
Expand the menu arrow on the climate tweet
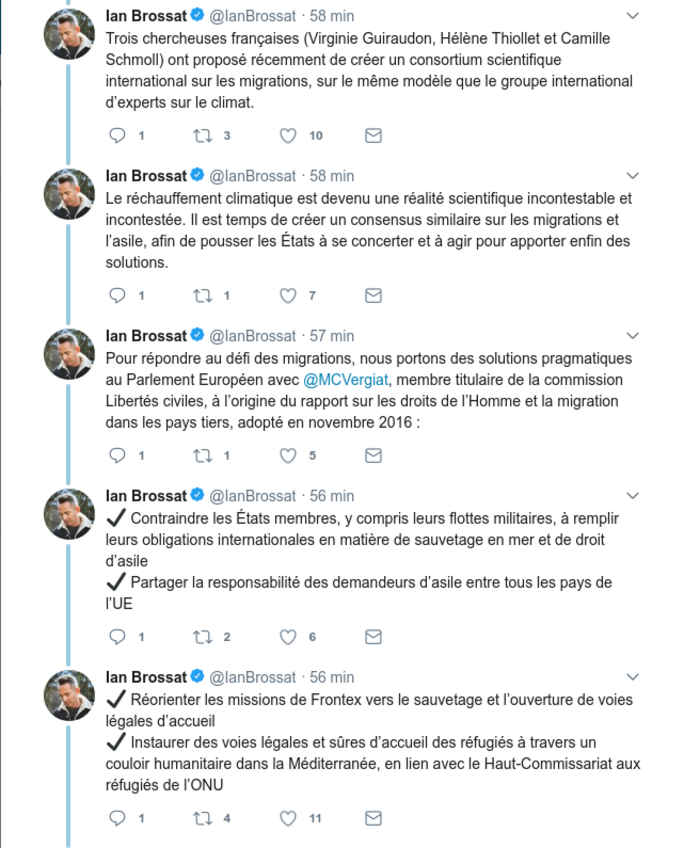coord(632,176)
